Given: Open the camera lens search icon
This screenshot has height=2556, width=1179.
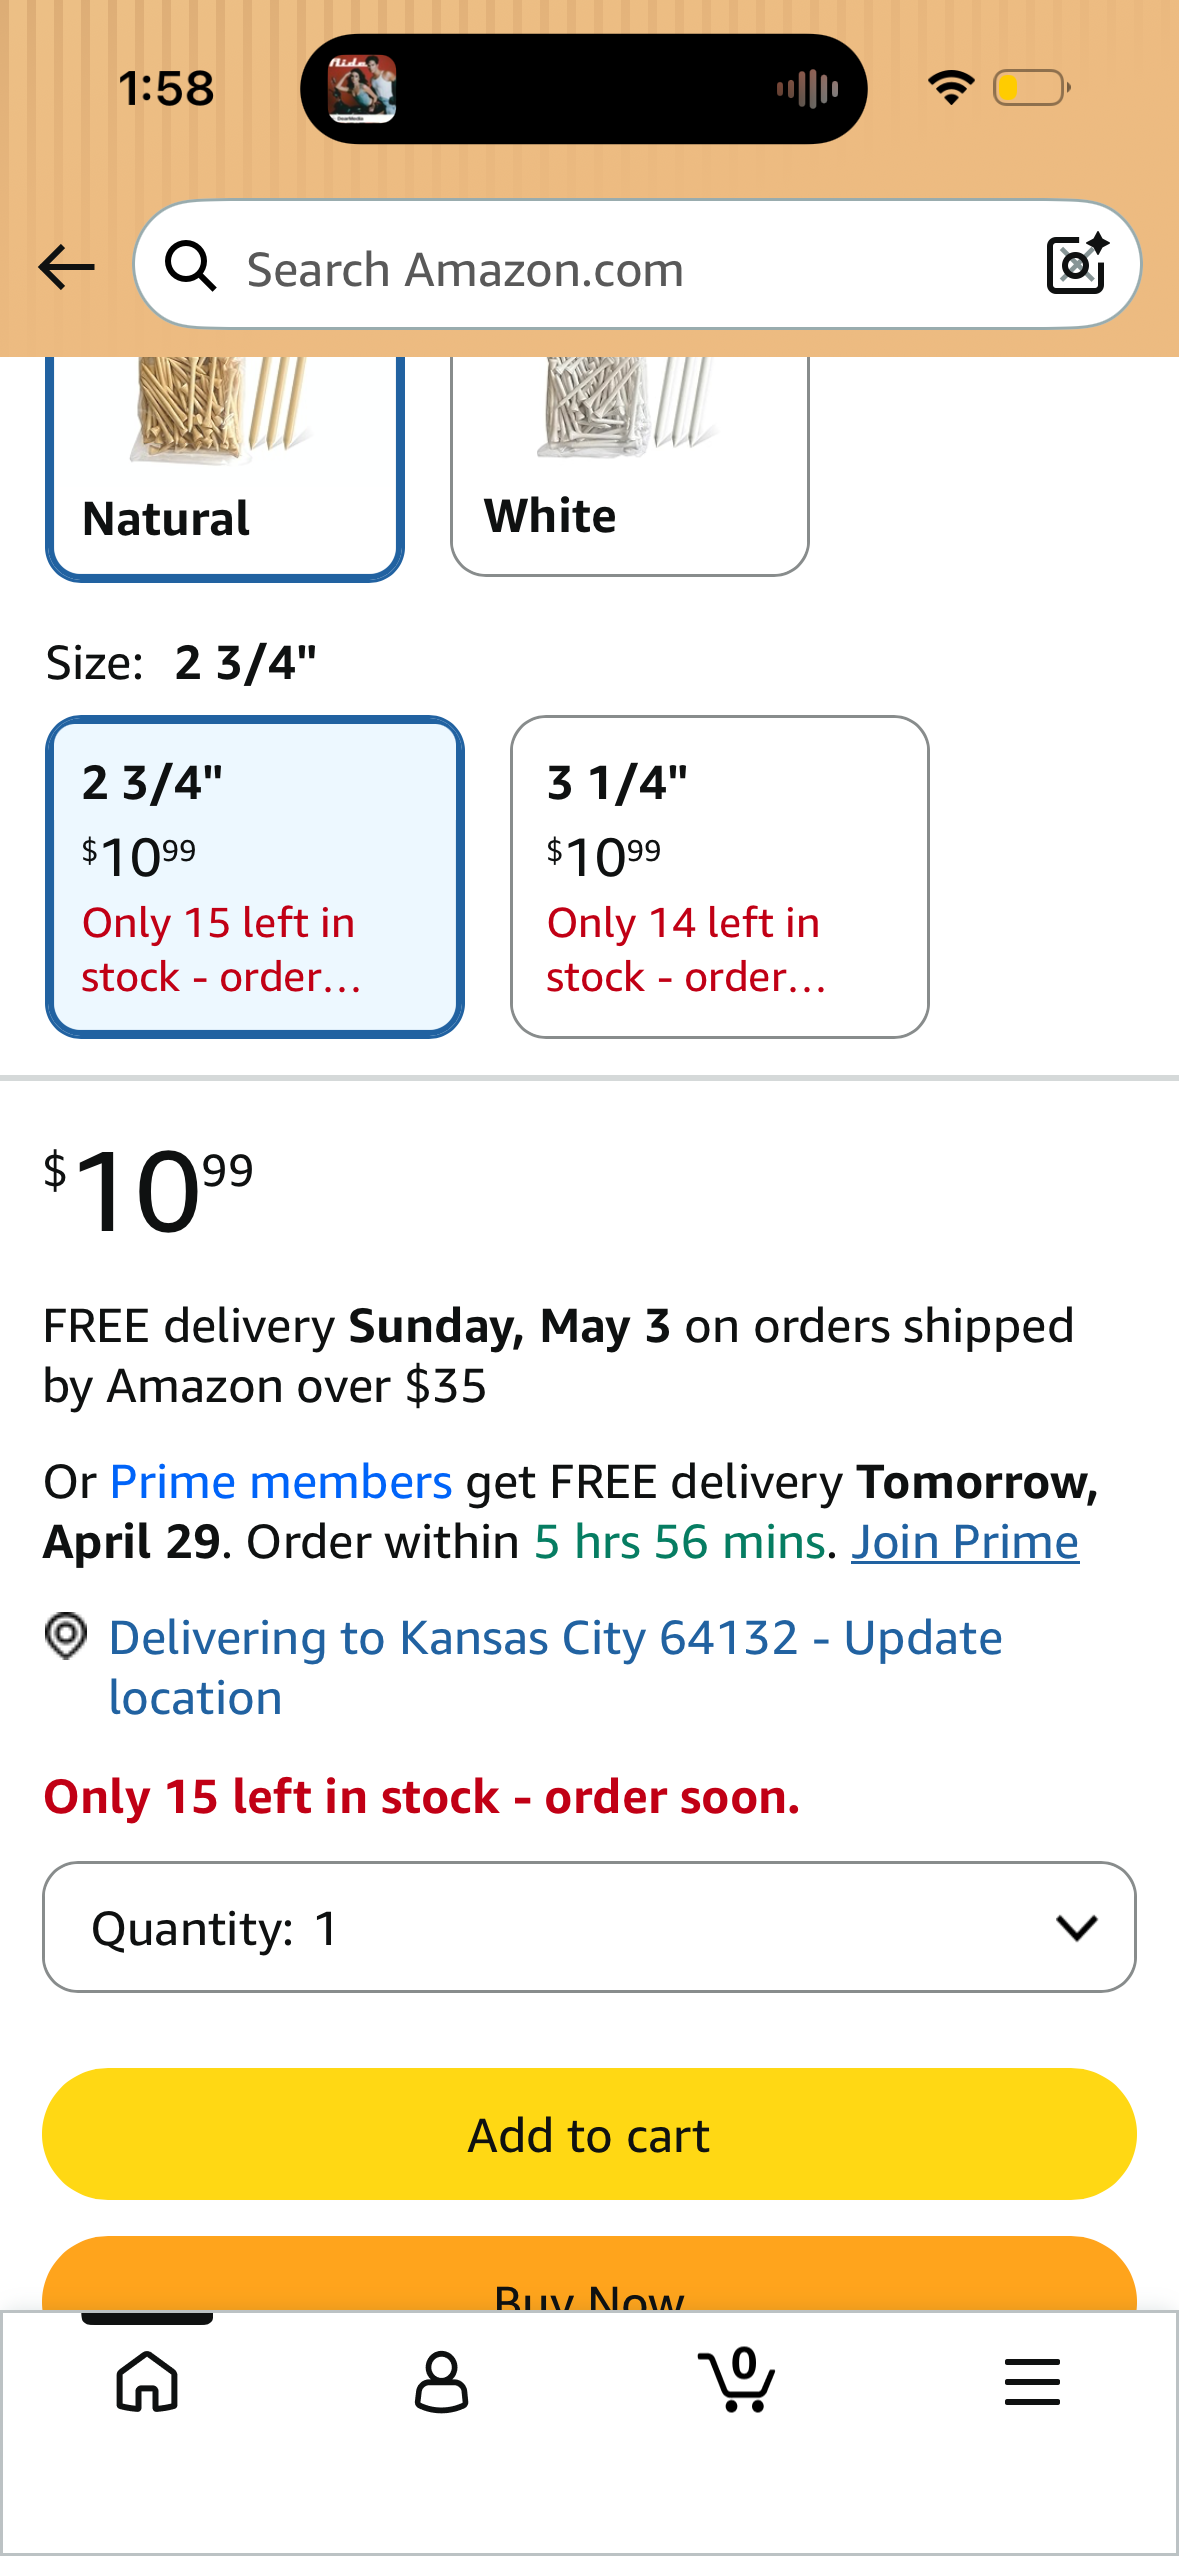Looking at the screenshot, I should (x=1077, y=264).
